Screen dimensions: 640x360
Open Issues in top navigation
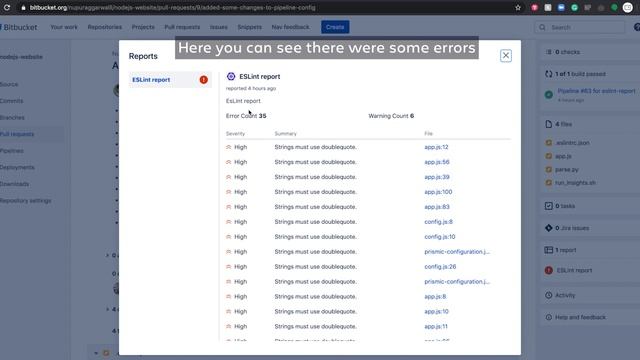[218, 27]
